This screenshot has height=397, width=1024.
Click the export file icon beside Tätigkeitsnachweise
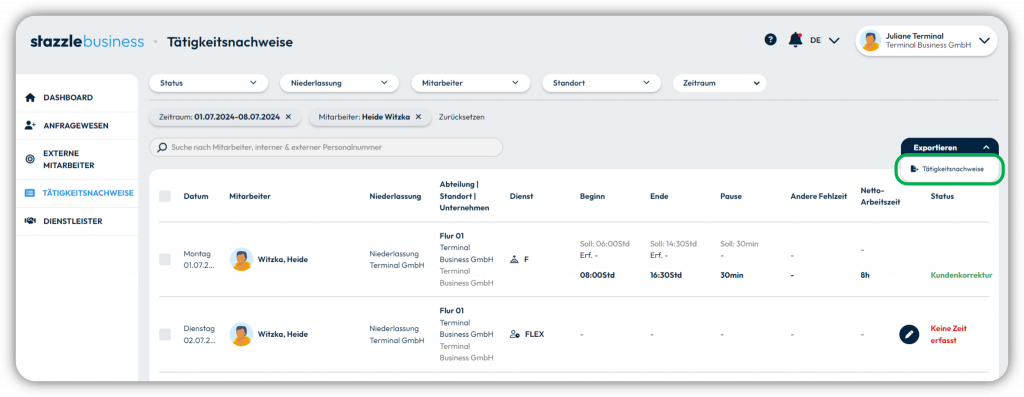click(914, 169)
